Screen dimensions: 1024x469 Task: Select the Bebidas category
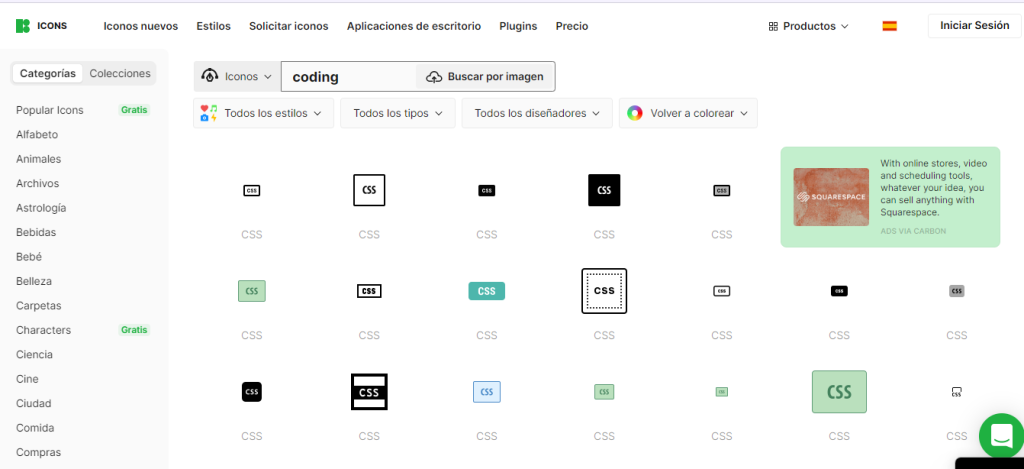coord(36,232)
